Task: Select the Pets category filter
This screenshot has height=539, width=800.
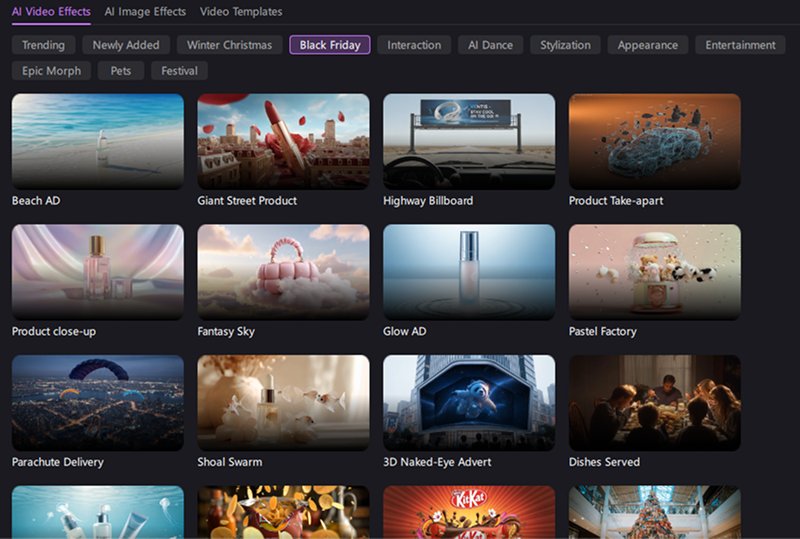Action: coord(121,71)
